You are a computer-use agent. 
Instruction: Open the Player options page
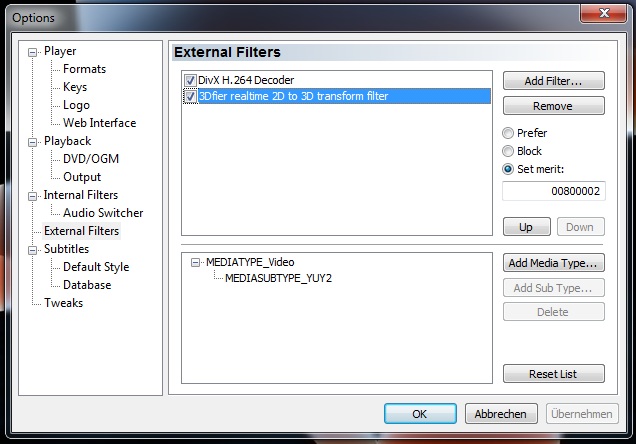[60, 51]
